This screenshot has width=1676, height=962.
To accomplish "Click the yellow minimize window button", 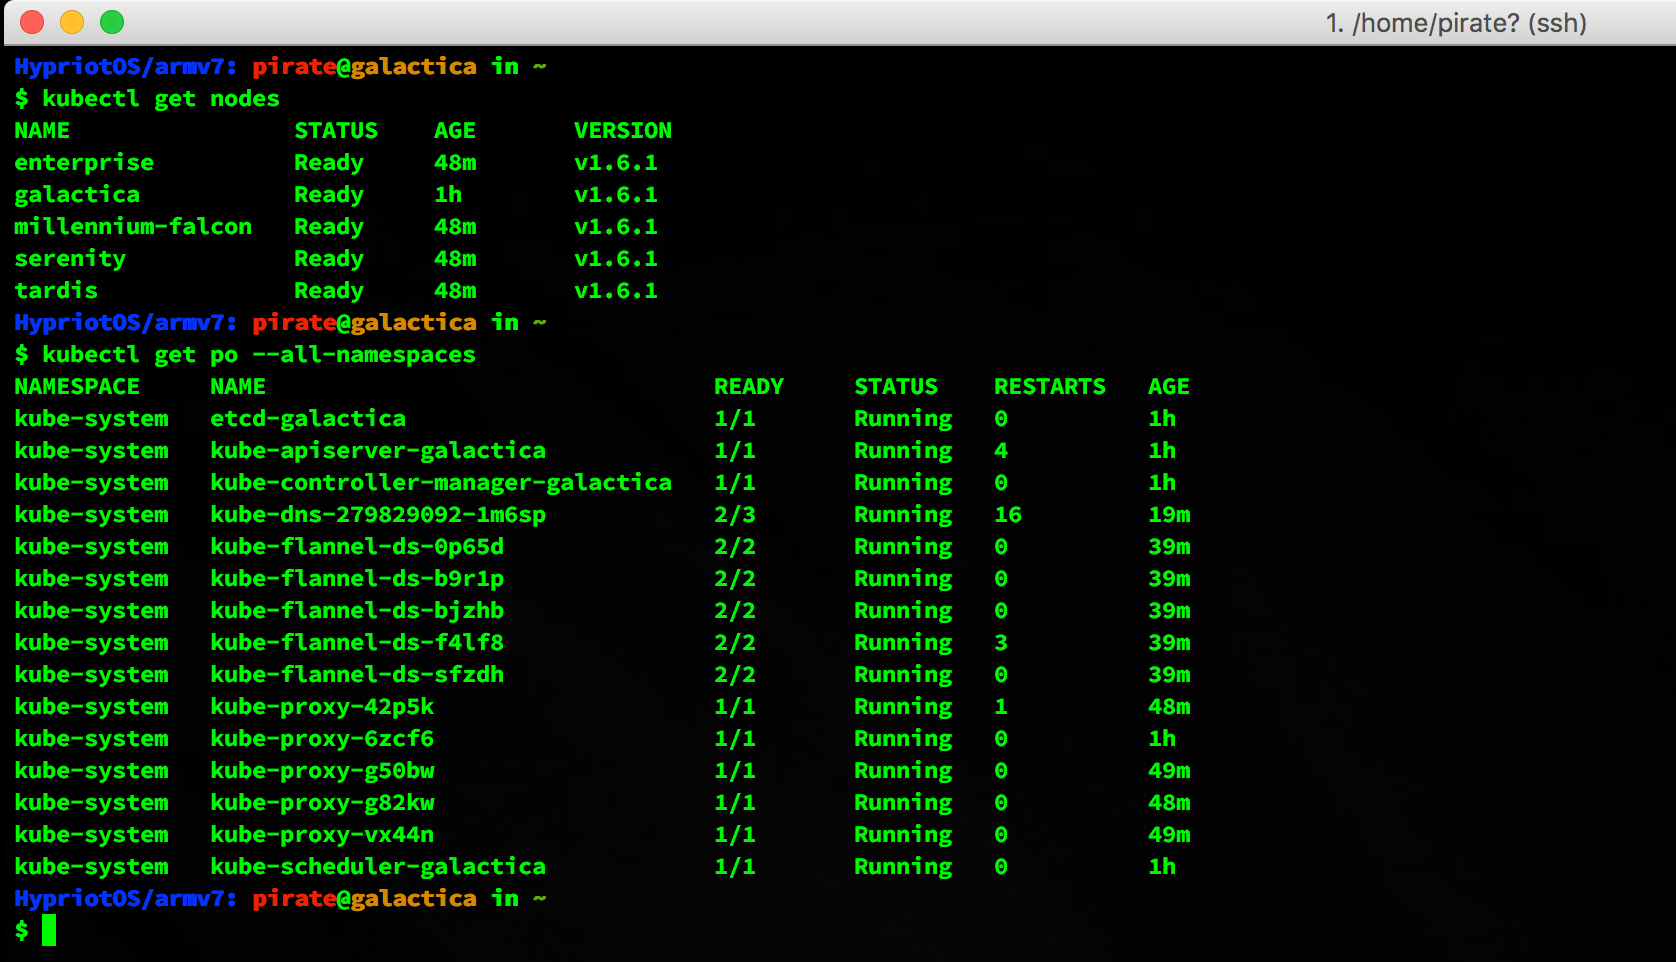I will [x=72, y=22].
